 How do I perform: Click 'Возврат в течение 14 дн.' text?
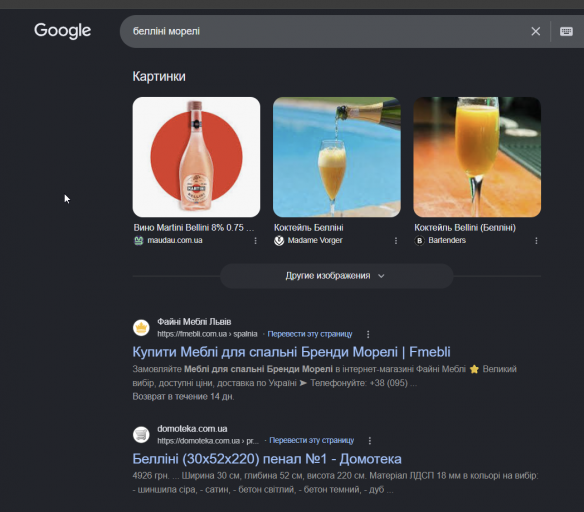[183, 397]
